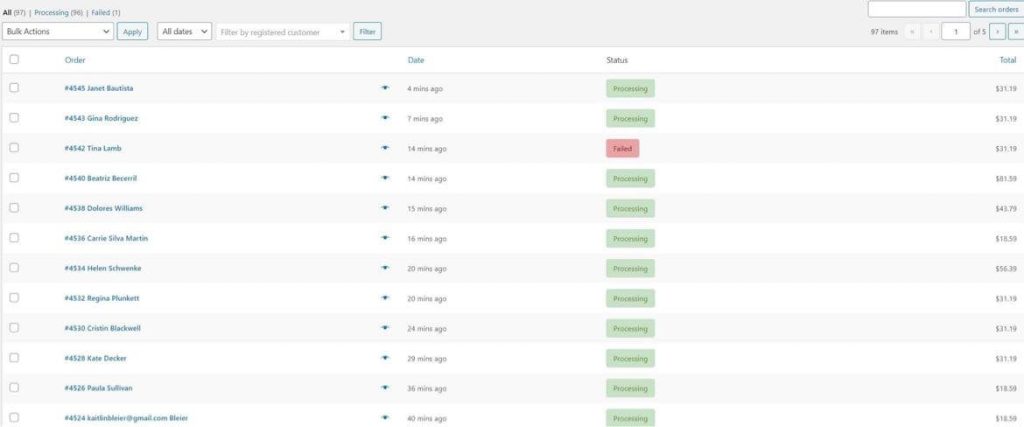
Task: Click the Filter button
Action: 368,31
